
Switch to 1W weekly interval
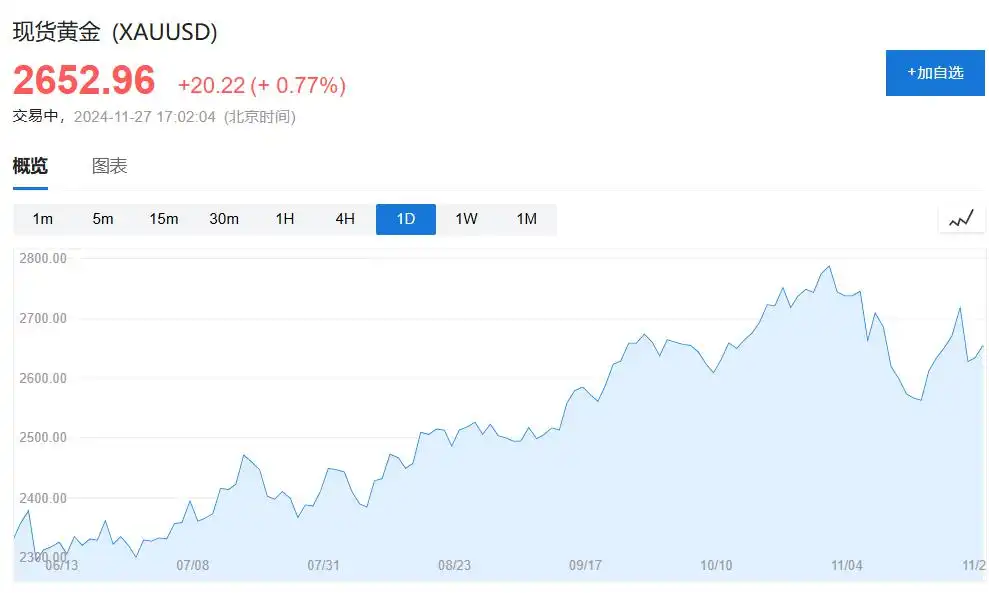click(x=466, y=219)
